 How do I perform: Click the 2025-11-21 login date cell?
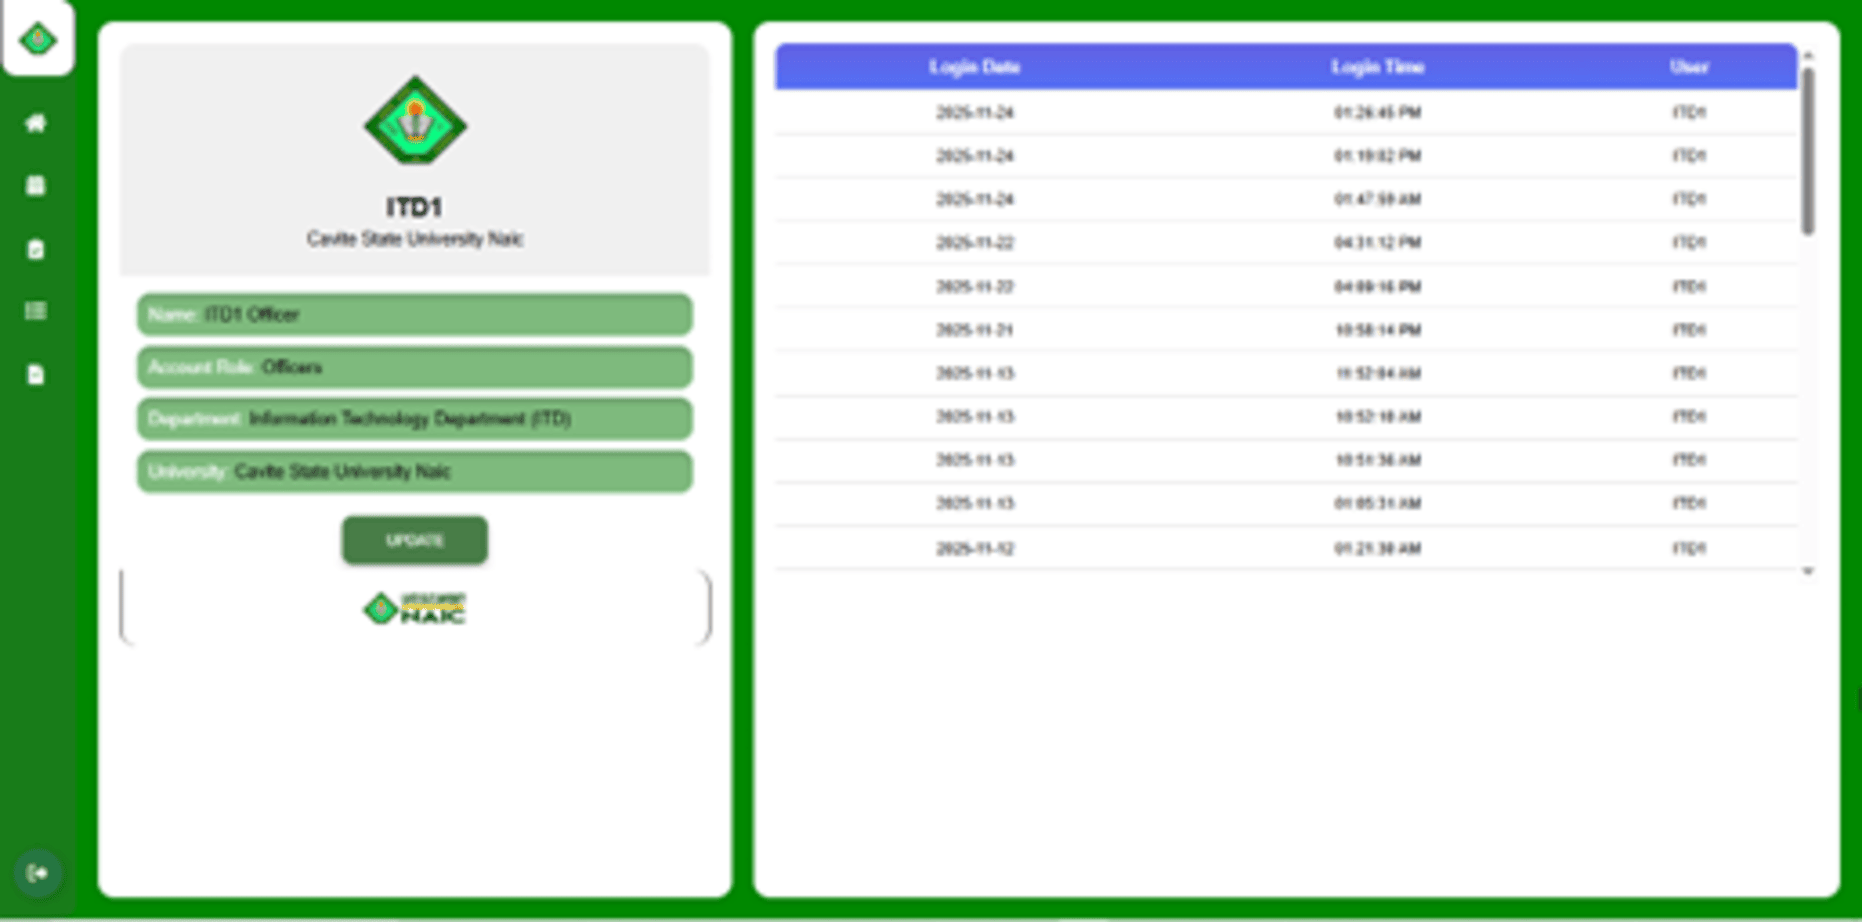(x=975, y=330)
